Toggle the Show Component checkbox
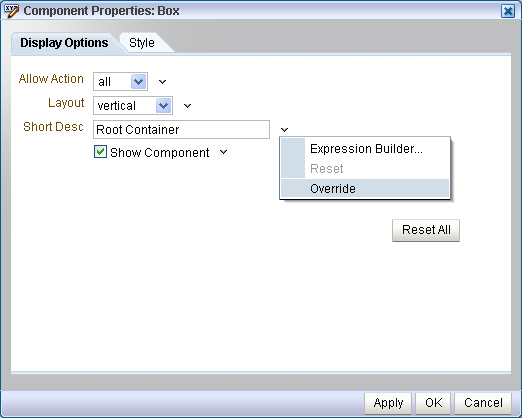This screenshot has width=522, height=418. tap(100, 152)
